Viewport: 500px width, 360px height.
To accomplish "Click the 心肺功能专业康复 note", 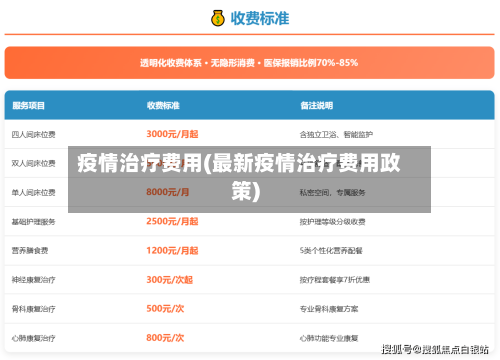I will tap(329, 338).
